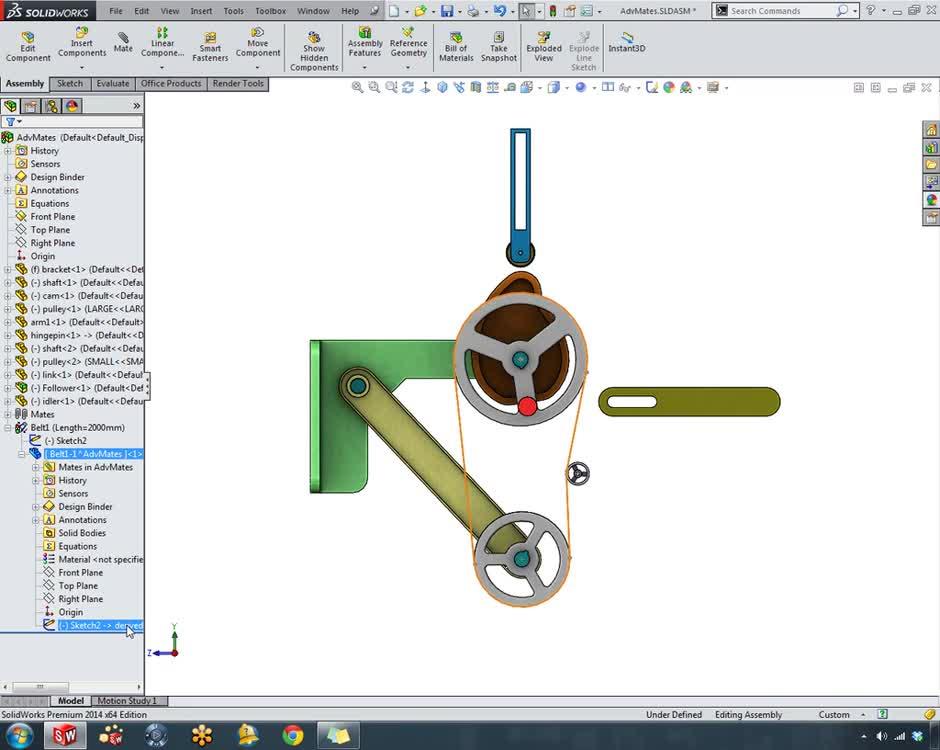Collapse the Belt1 (Length=2000mm) node
The height and width of the screenshot is (750, 940).
click(8, 427)
